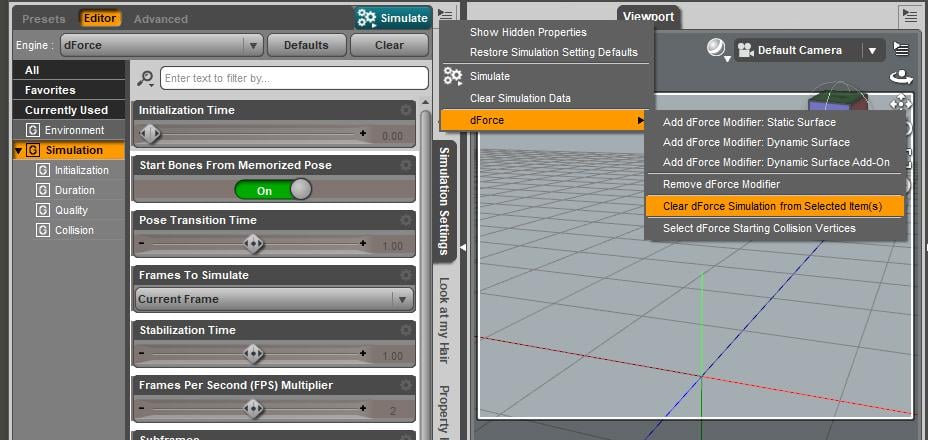Switch to the Presets tab
The image size is (928, 440).
43,19
